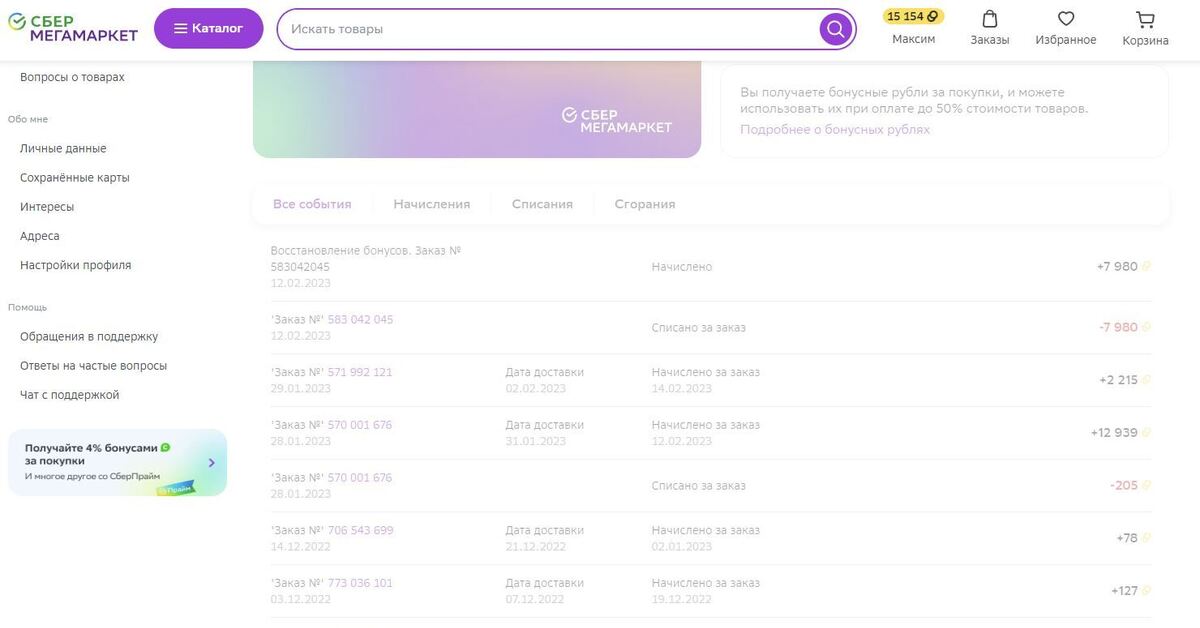Click accrual date 19.12.2022
The height and width of the screenshot is (628, 1200).
coord(682,600)
